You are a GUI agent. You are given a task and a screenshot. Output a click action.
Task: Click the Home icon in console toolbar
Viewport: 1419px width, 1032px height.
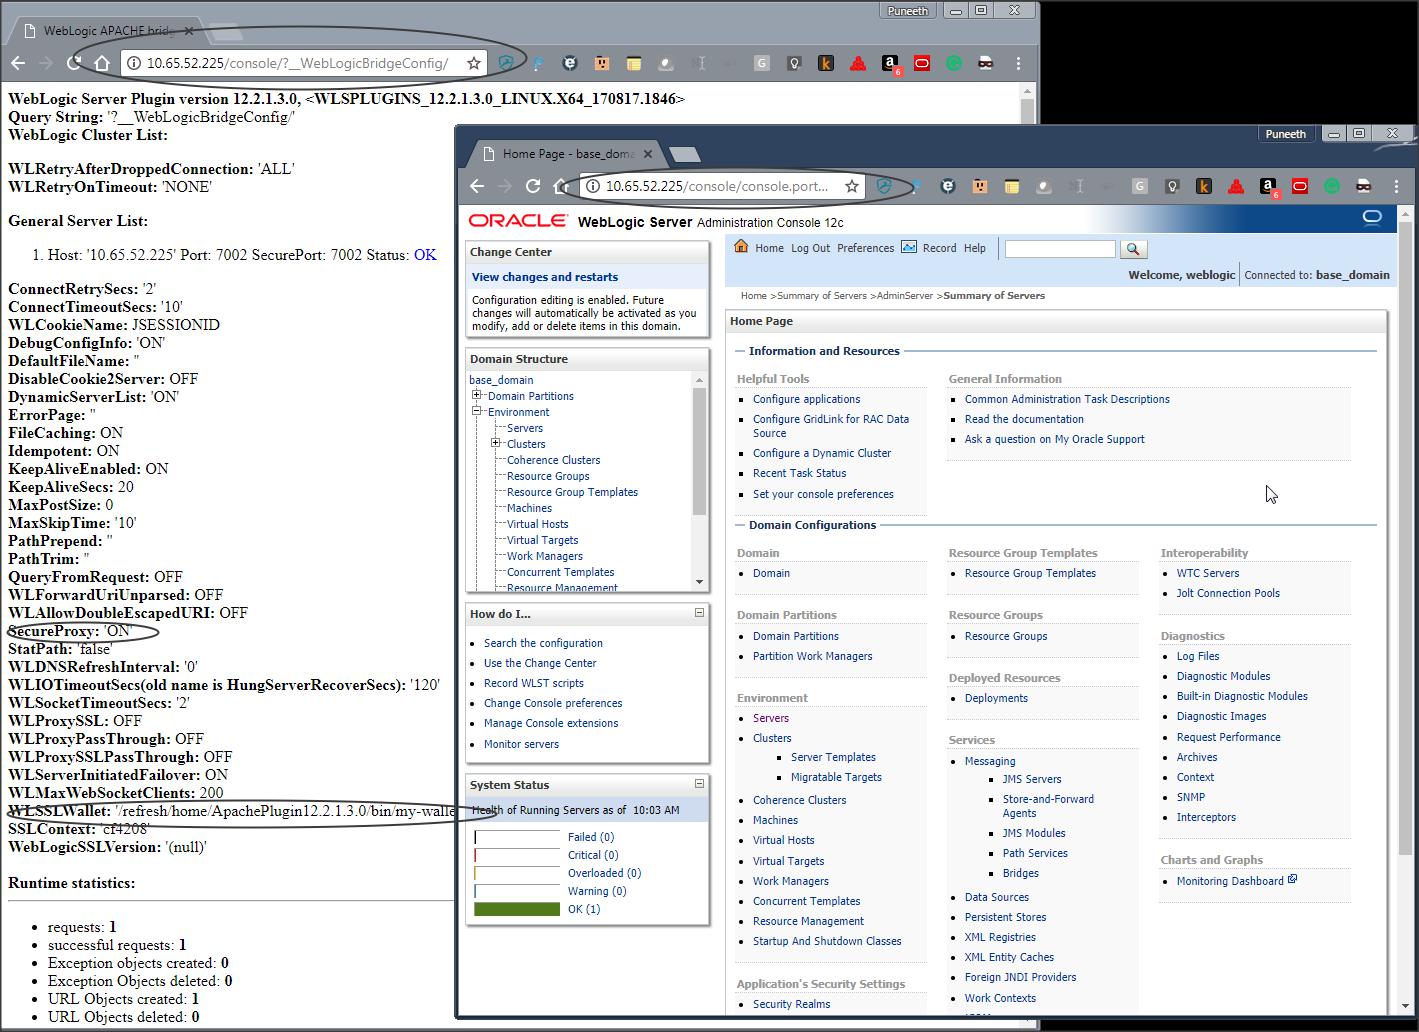pos(741,247)
